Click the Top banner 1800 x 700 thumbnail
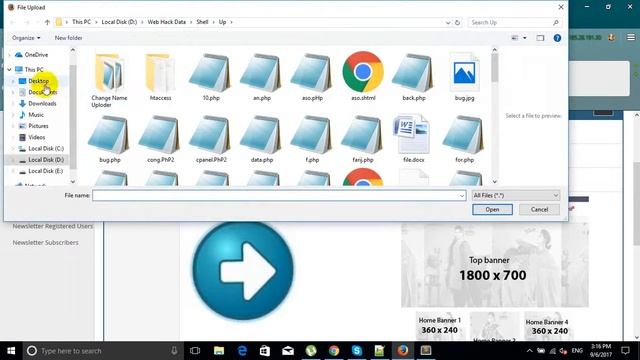Viewport: 640px width, 360px height. pos(495,265)
